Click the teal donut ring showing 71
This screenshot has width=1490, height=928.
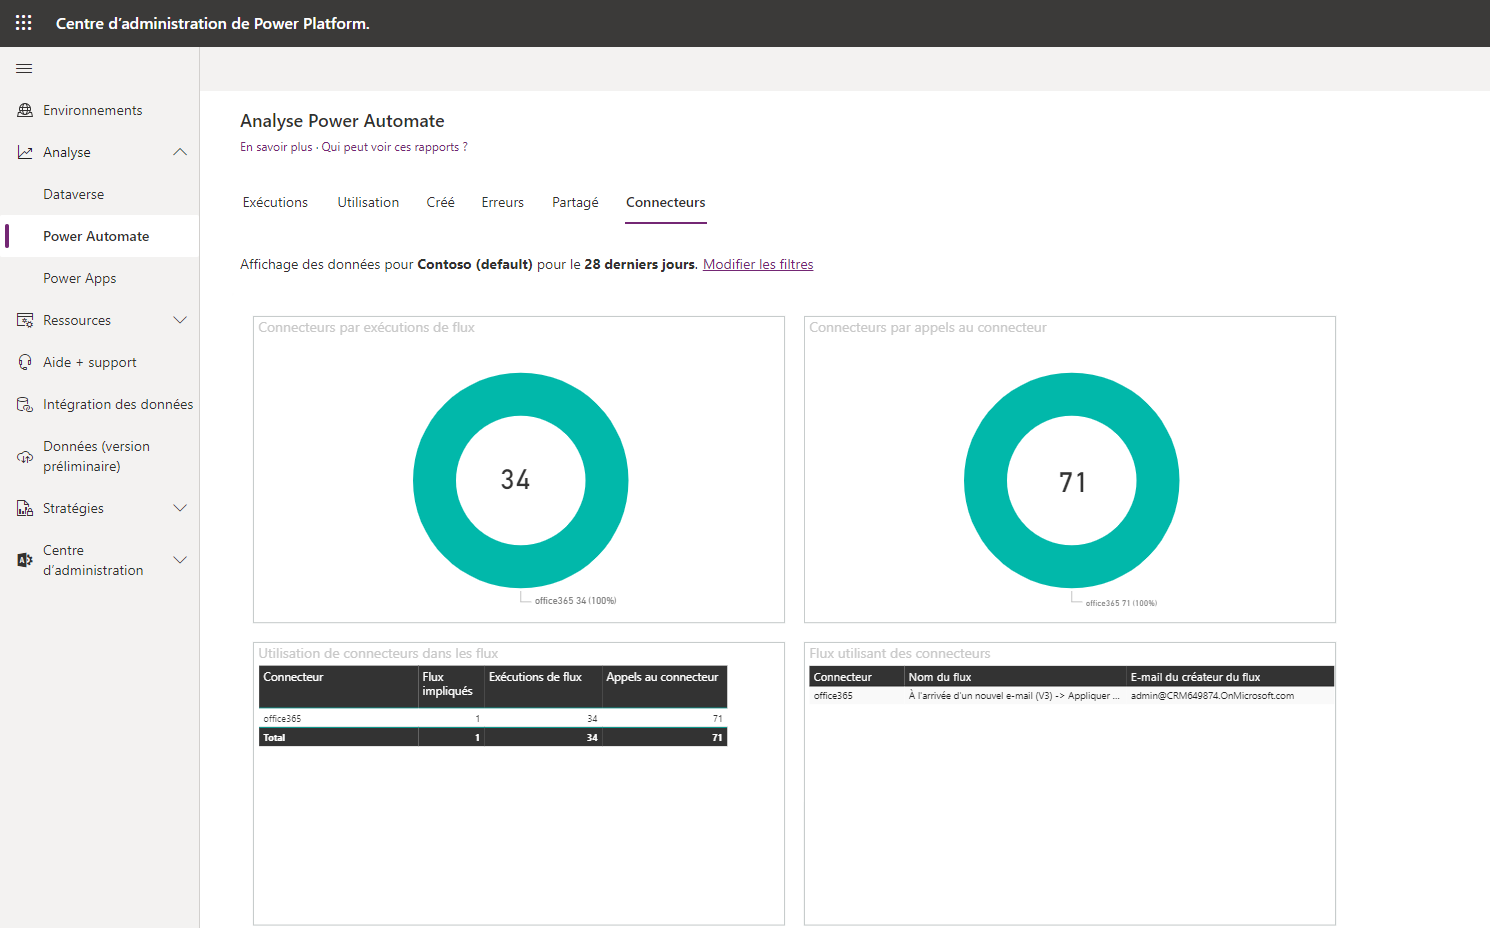click(986, 480)
